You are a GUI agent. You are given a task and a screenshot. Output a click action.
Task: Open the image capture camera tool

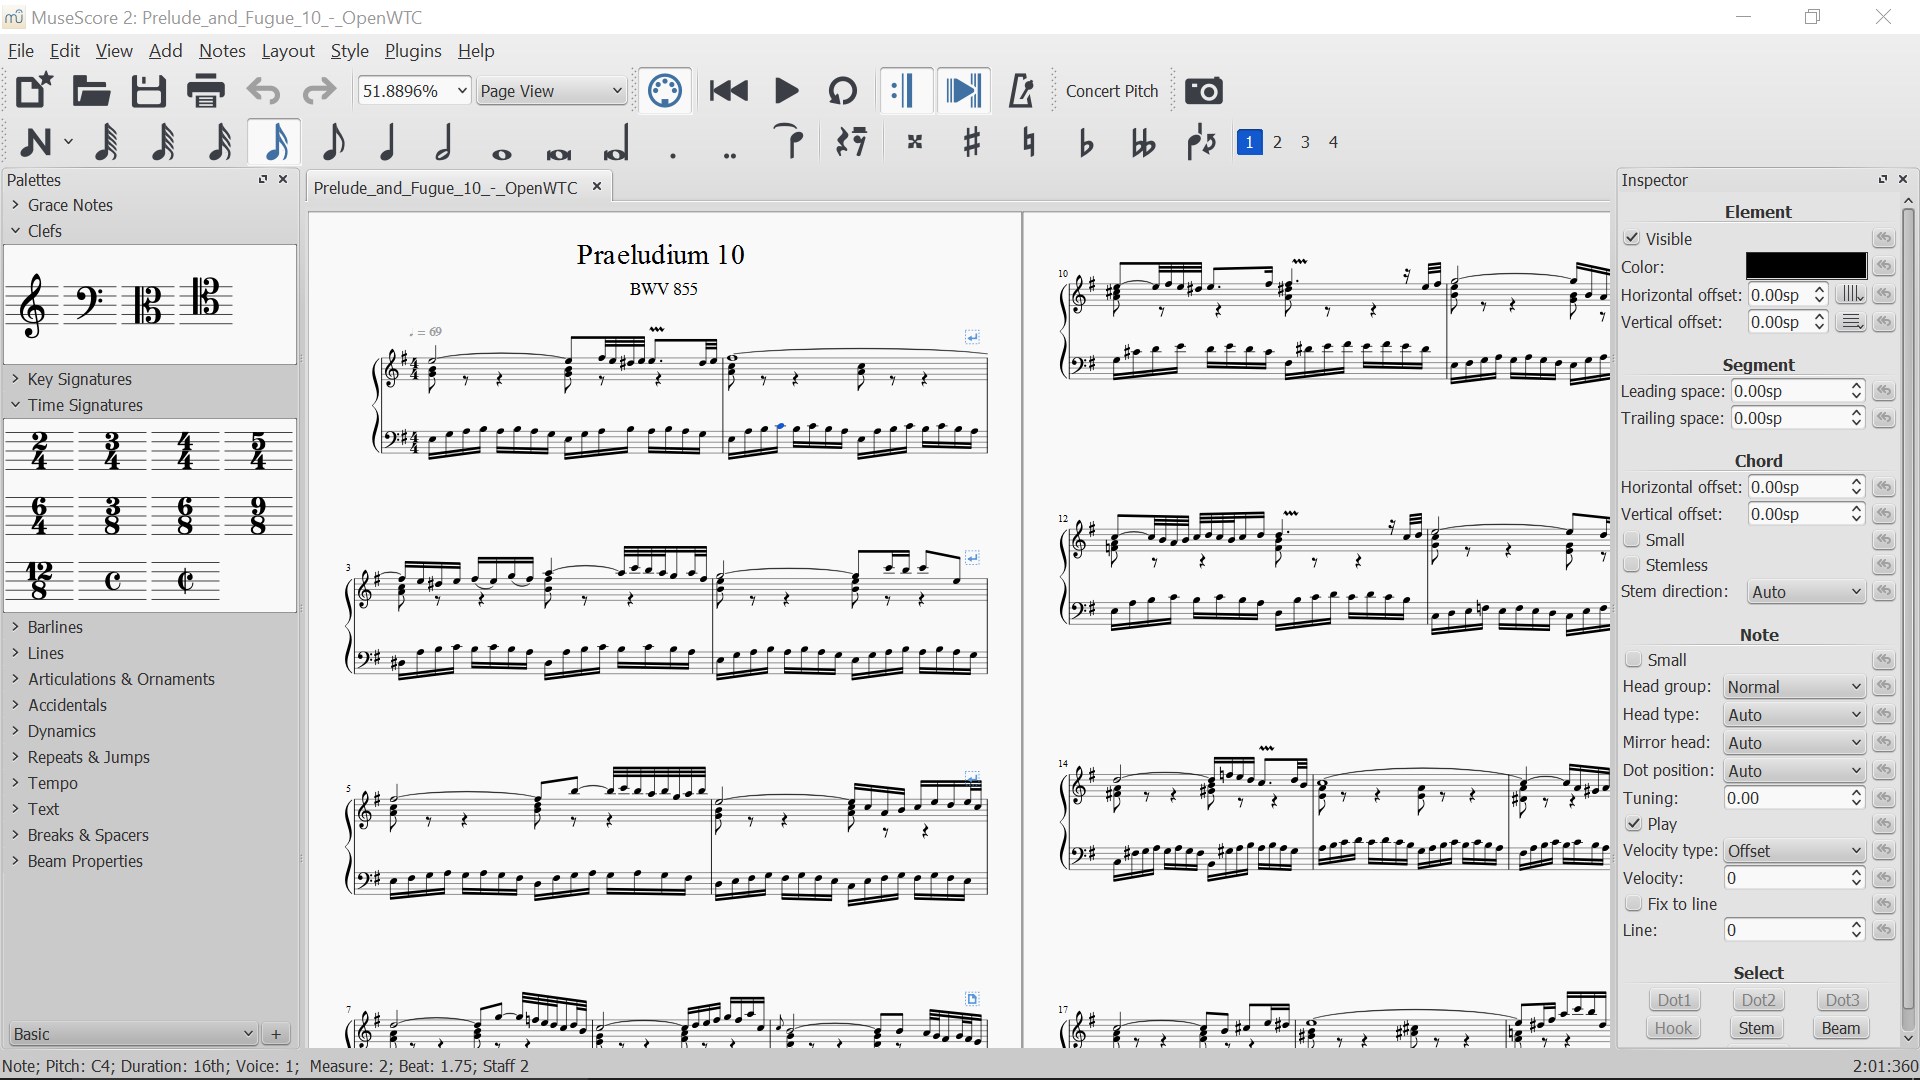pos(1203,90)
